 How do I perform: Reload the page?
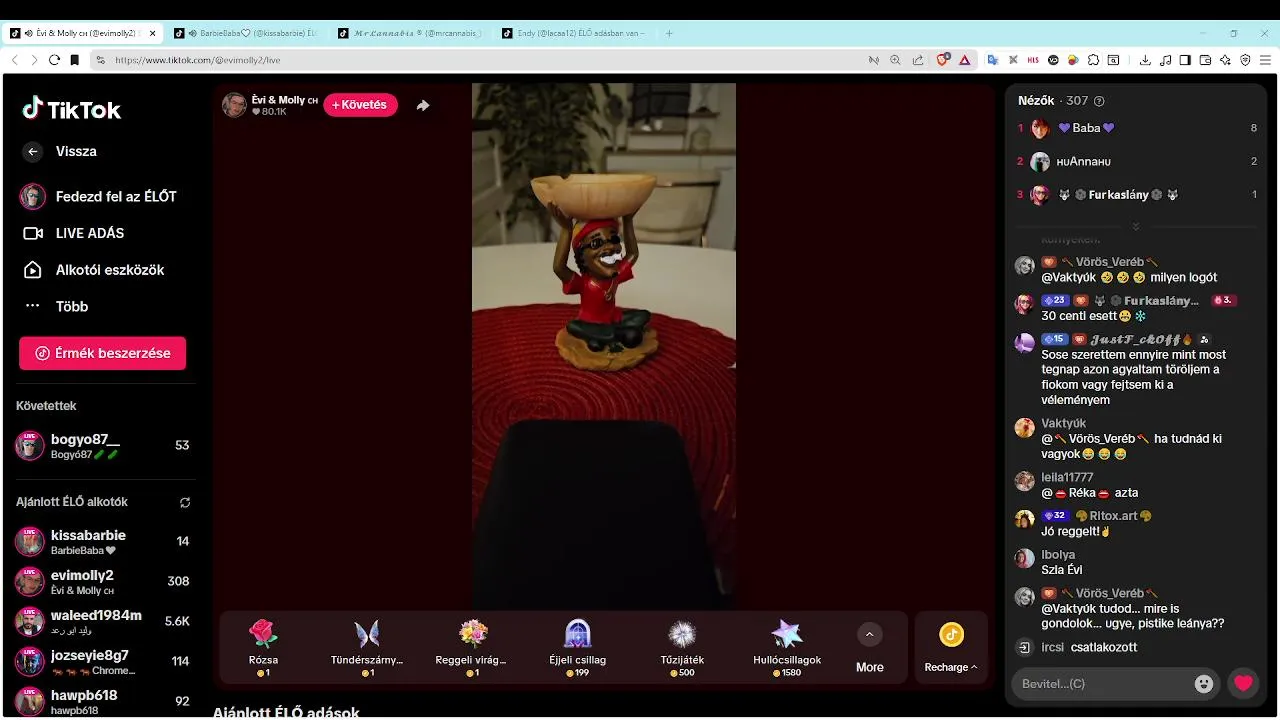(x=54, y=60)
